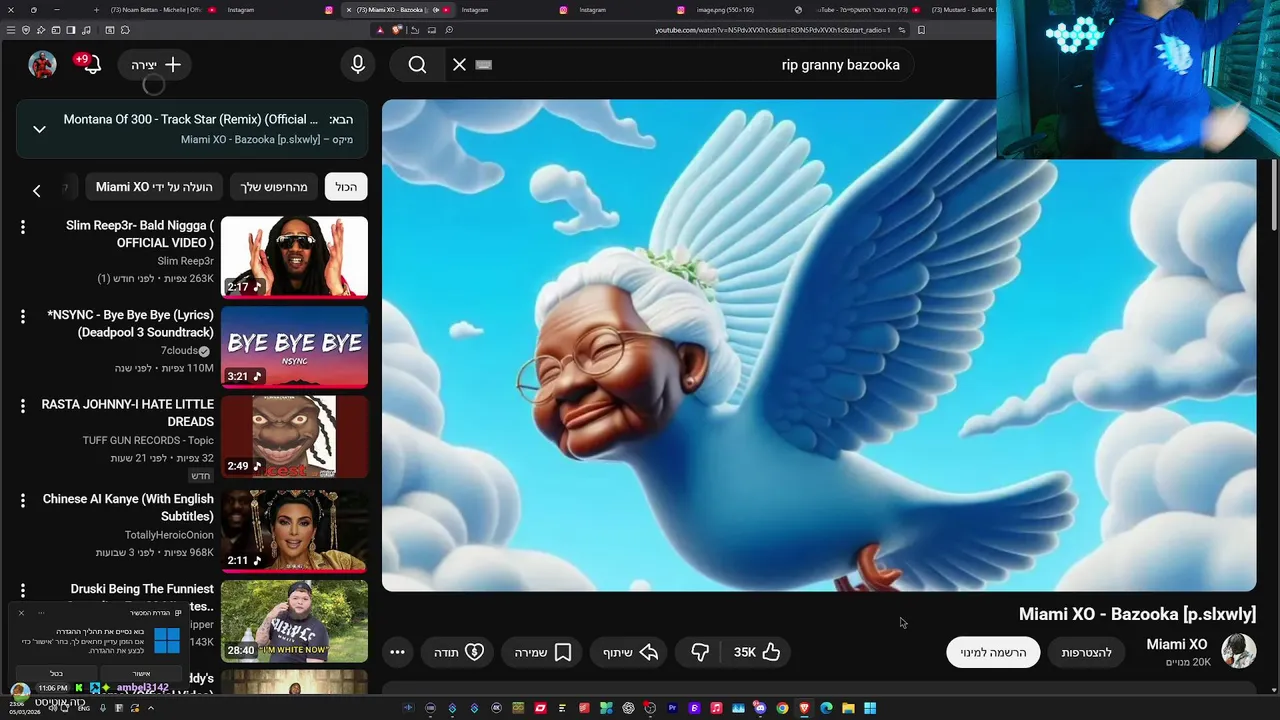Click the Bazooka video player

(x=819, y=345)
